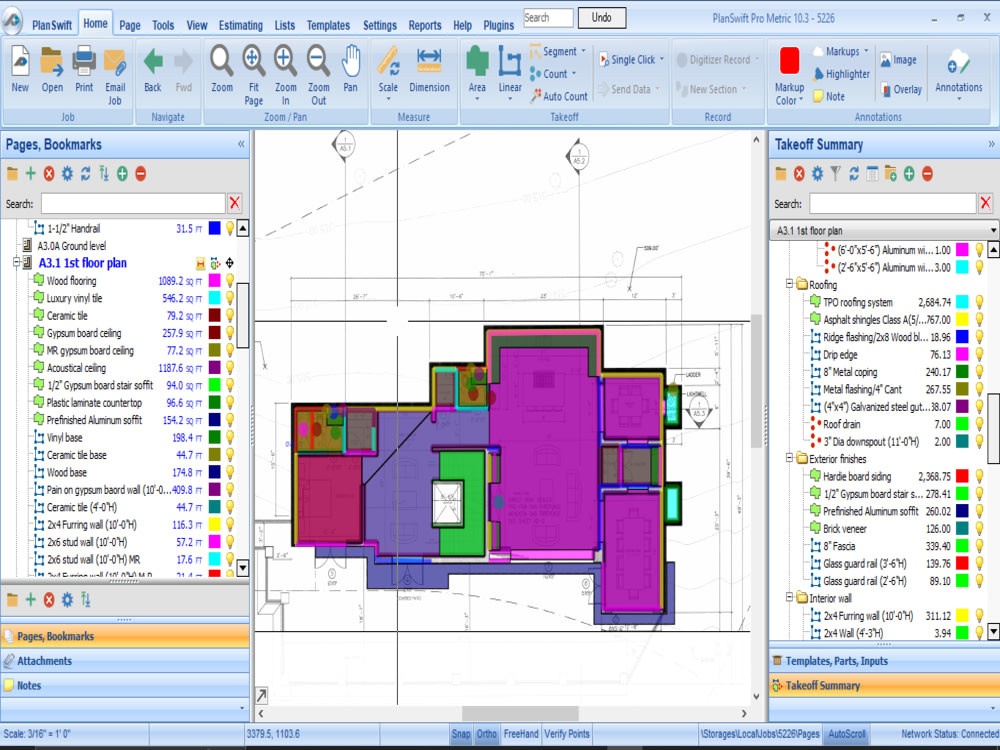1000x750 pixels.
Task: Choose the Segment takeoff tool
Action: [553, 52]
